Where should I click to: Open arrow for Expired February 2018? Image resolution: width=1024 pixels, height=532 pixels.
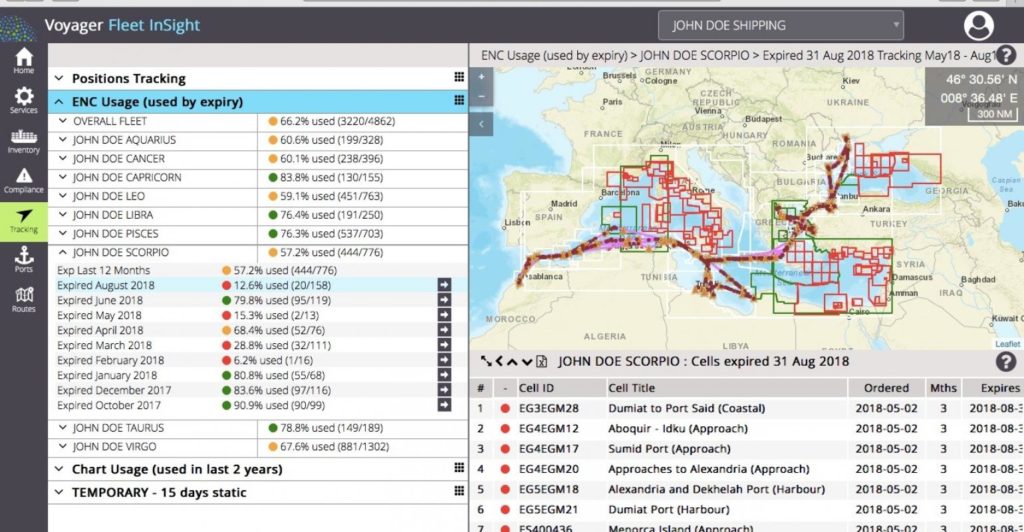(x=444, y=360)
